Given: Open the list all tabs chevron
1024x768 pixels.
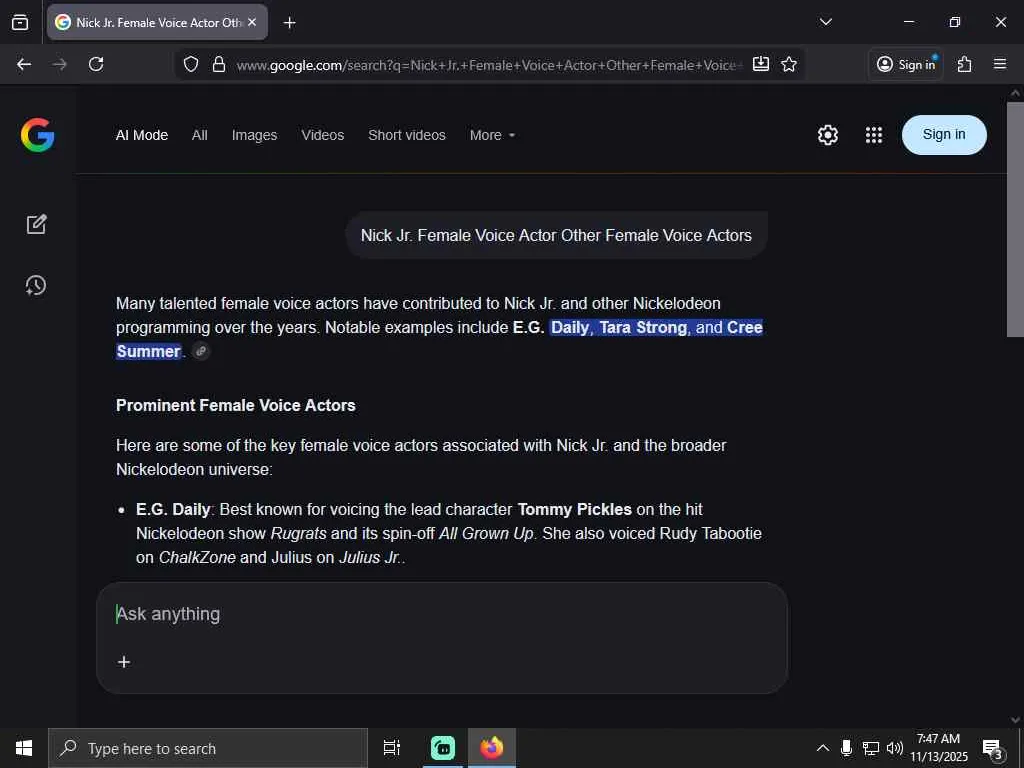Looking at the screenshot, I should [x=825, y=22].
